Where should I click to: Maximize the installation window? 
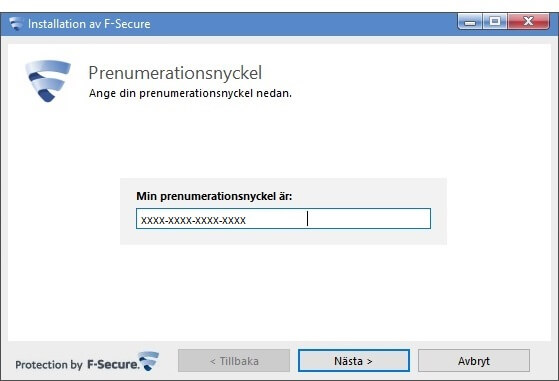tap(495, 22)
